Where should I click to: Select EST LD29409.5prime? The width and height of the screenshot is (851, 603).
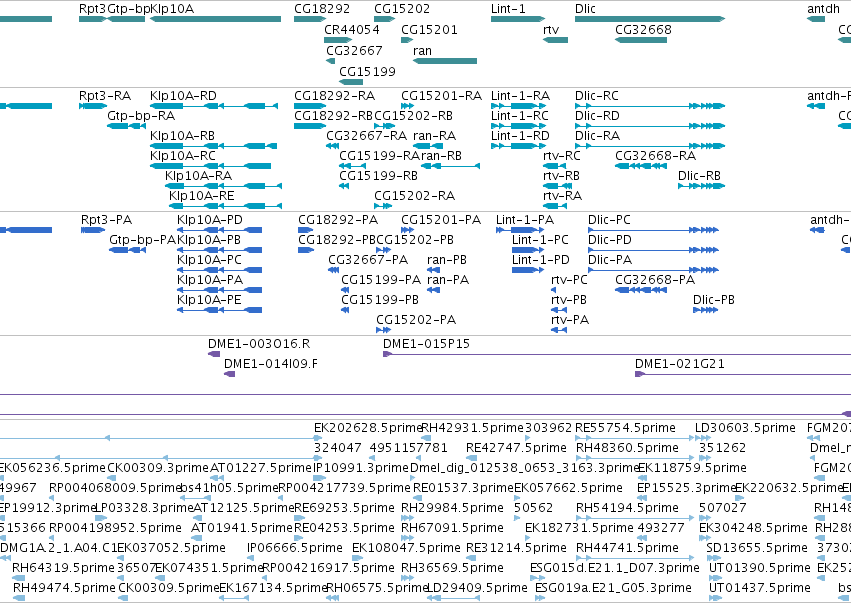pos(453,598)
